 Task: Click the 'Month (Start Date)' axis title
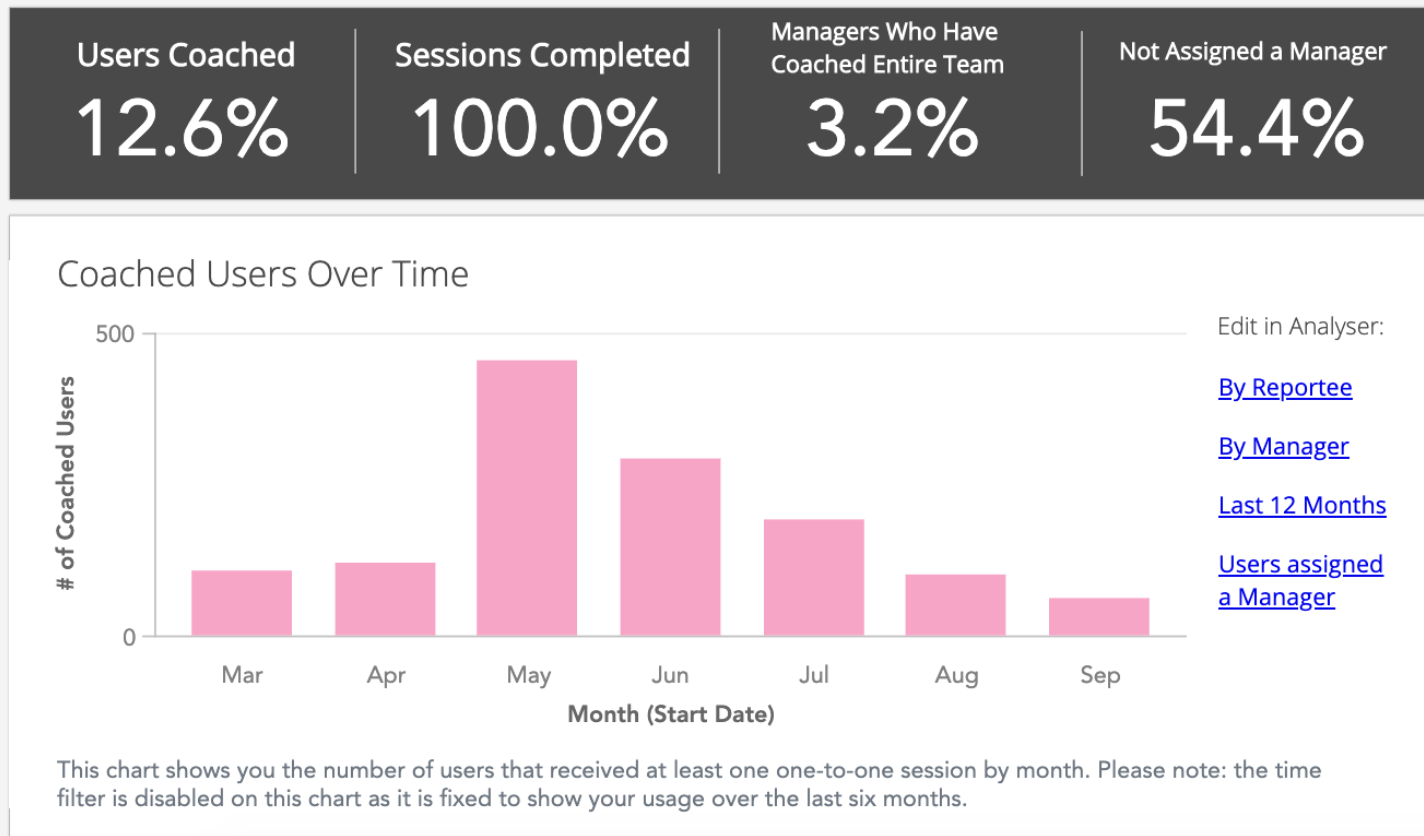click(671, 714)
